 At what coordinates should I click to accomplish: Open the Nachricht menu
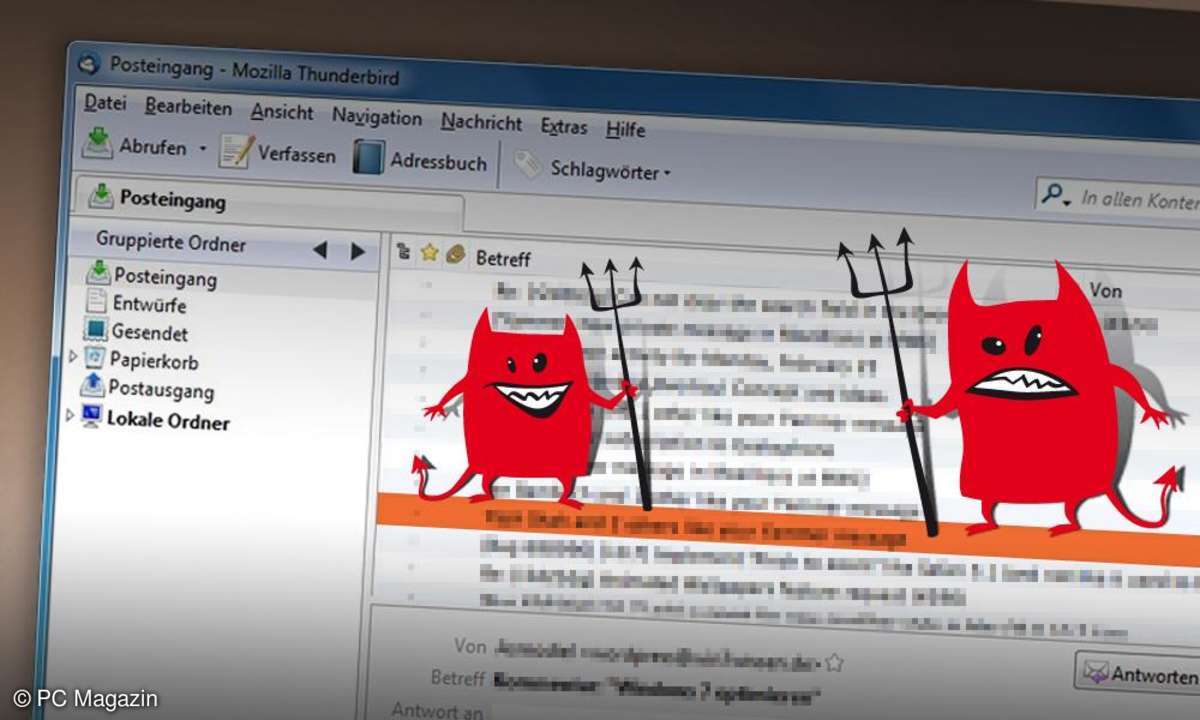(481, 123)
